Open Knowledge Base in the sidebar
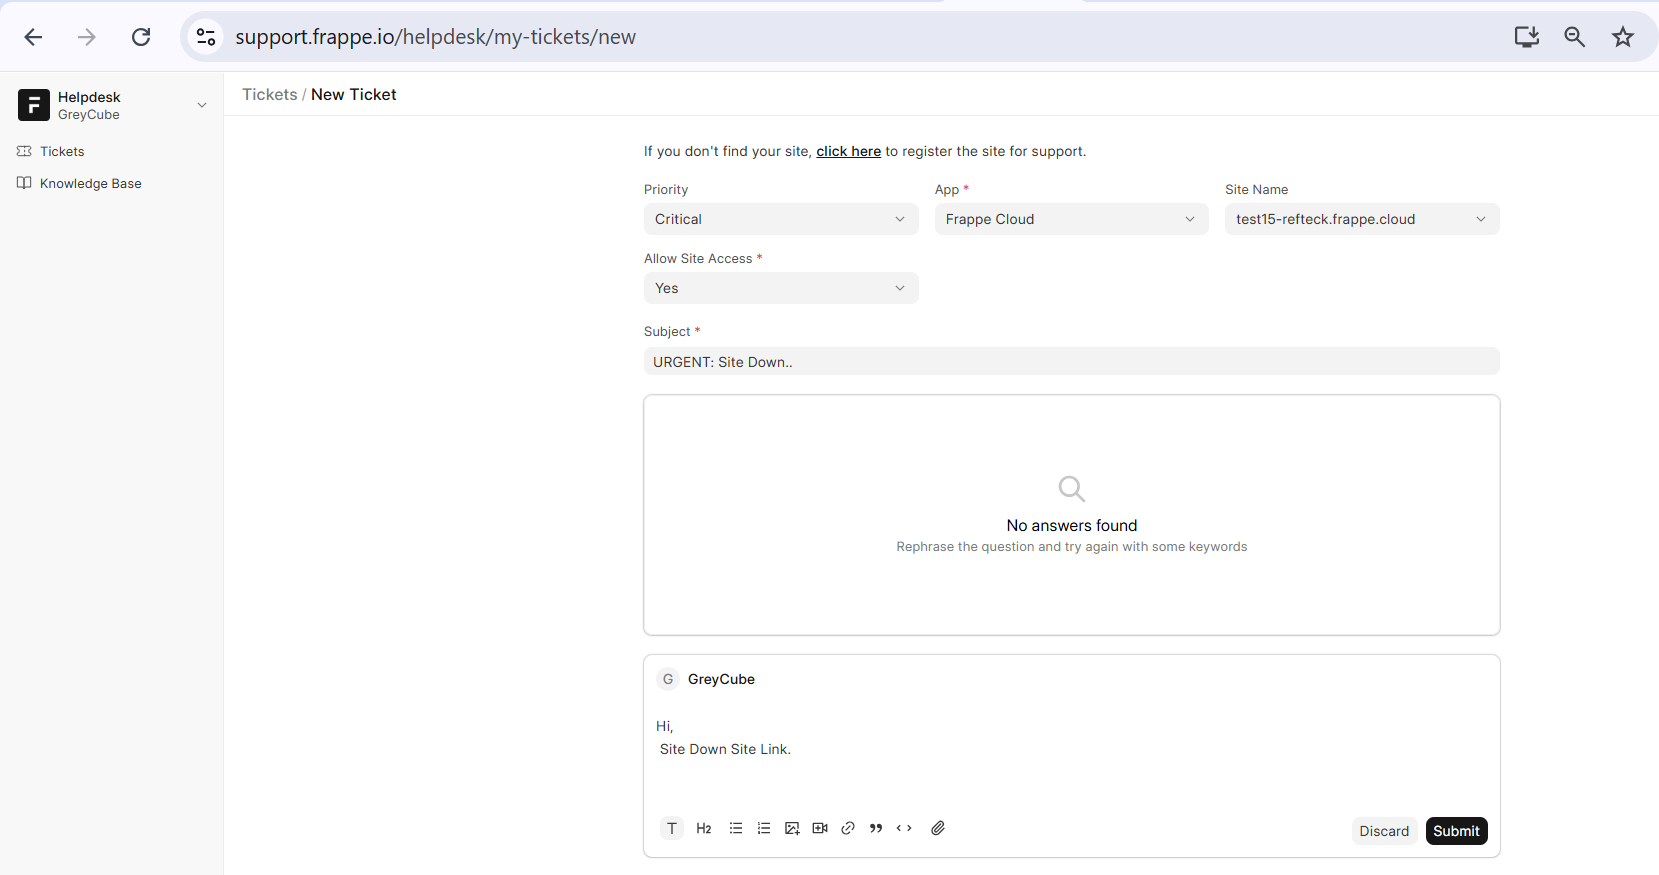1659x875 pixels. point(90,183)
